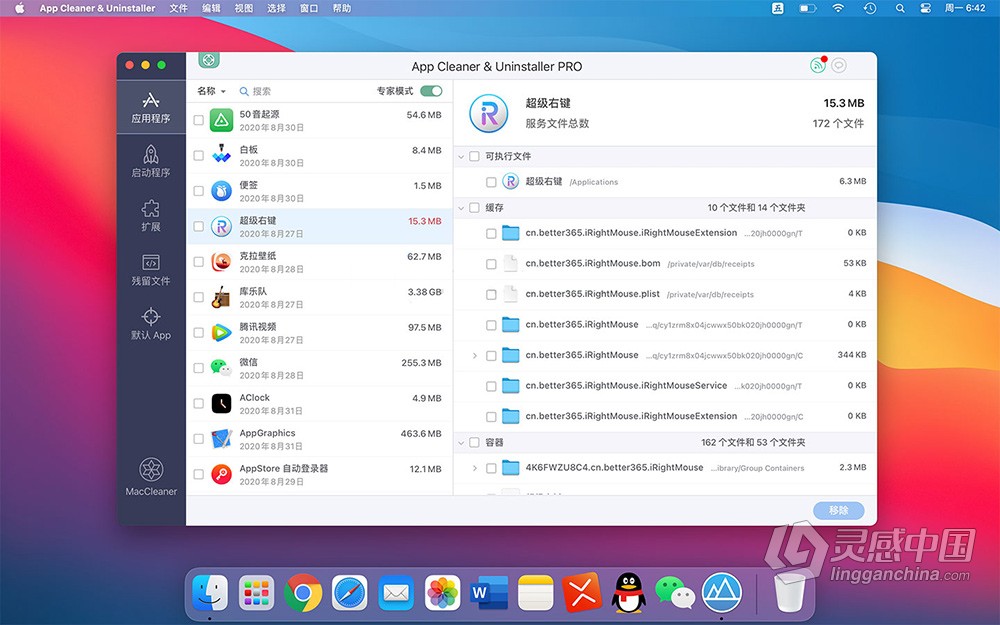Open the 残留文件 sidebar section
This screenshot has height=625, width=1000.
tap(151, 270)
